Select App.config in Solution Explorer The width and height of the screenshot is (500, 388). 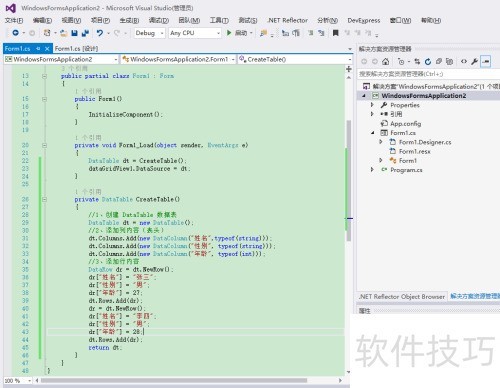click(x=405, y=124)
